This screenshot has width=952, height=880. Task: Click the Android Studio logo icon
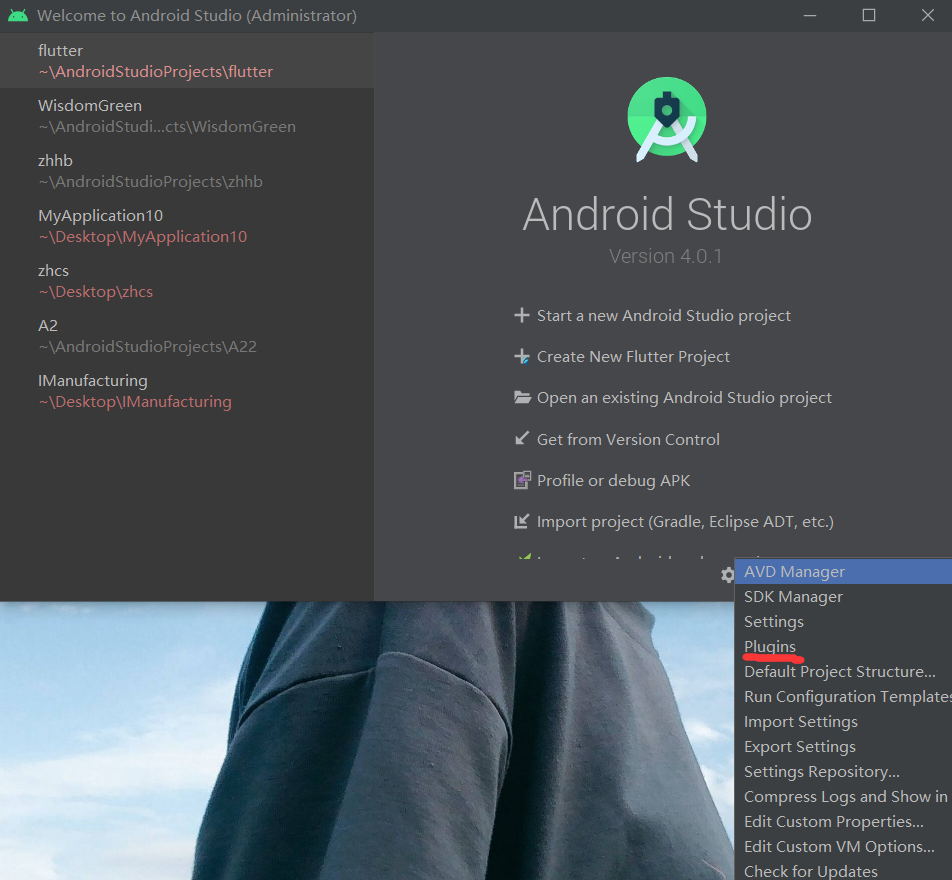coord(667,120)
